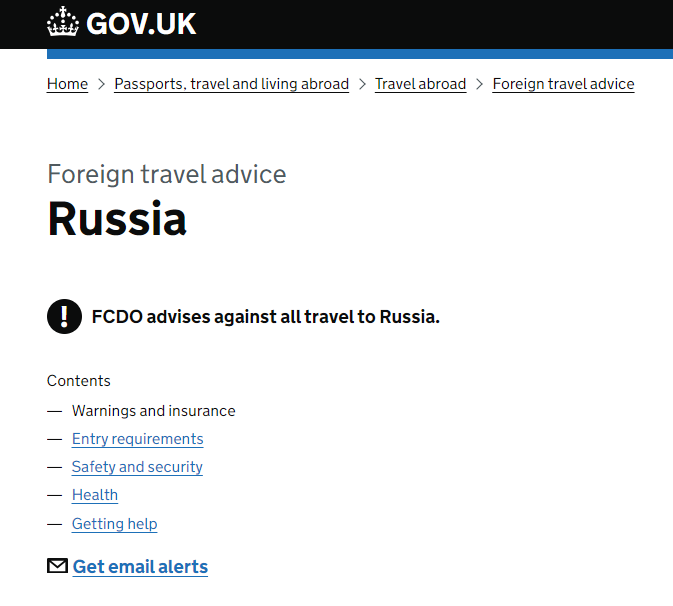
Task: Click the exclamation warning icon
Action: 64,317
